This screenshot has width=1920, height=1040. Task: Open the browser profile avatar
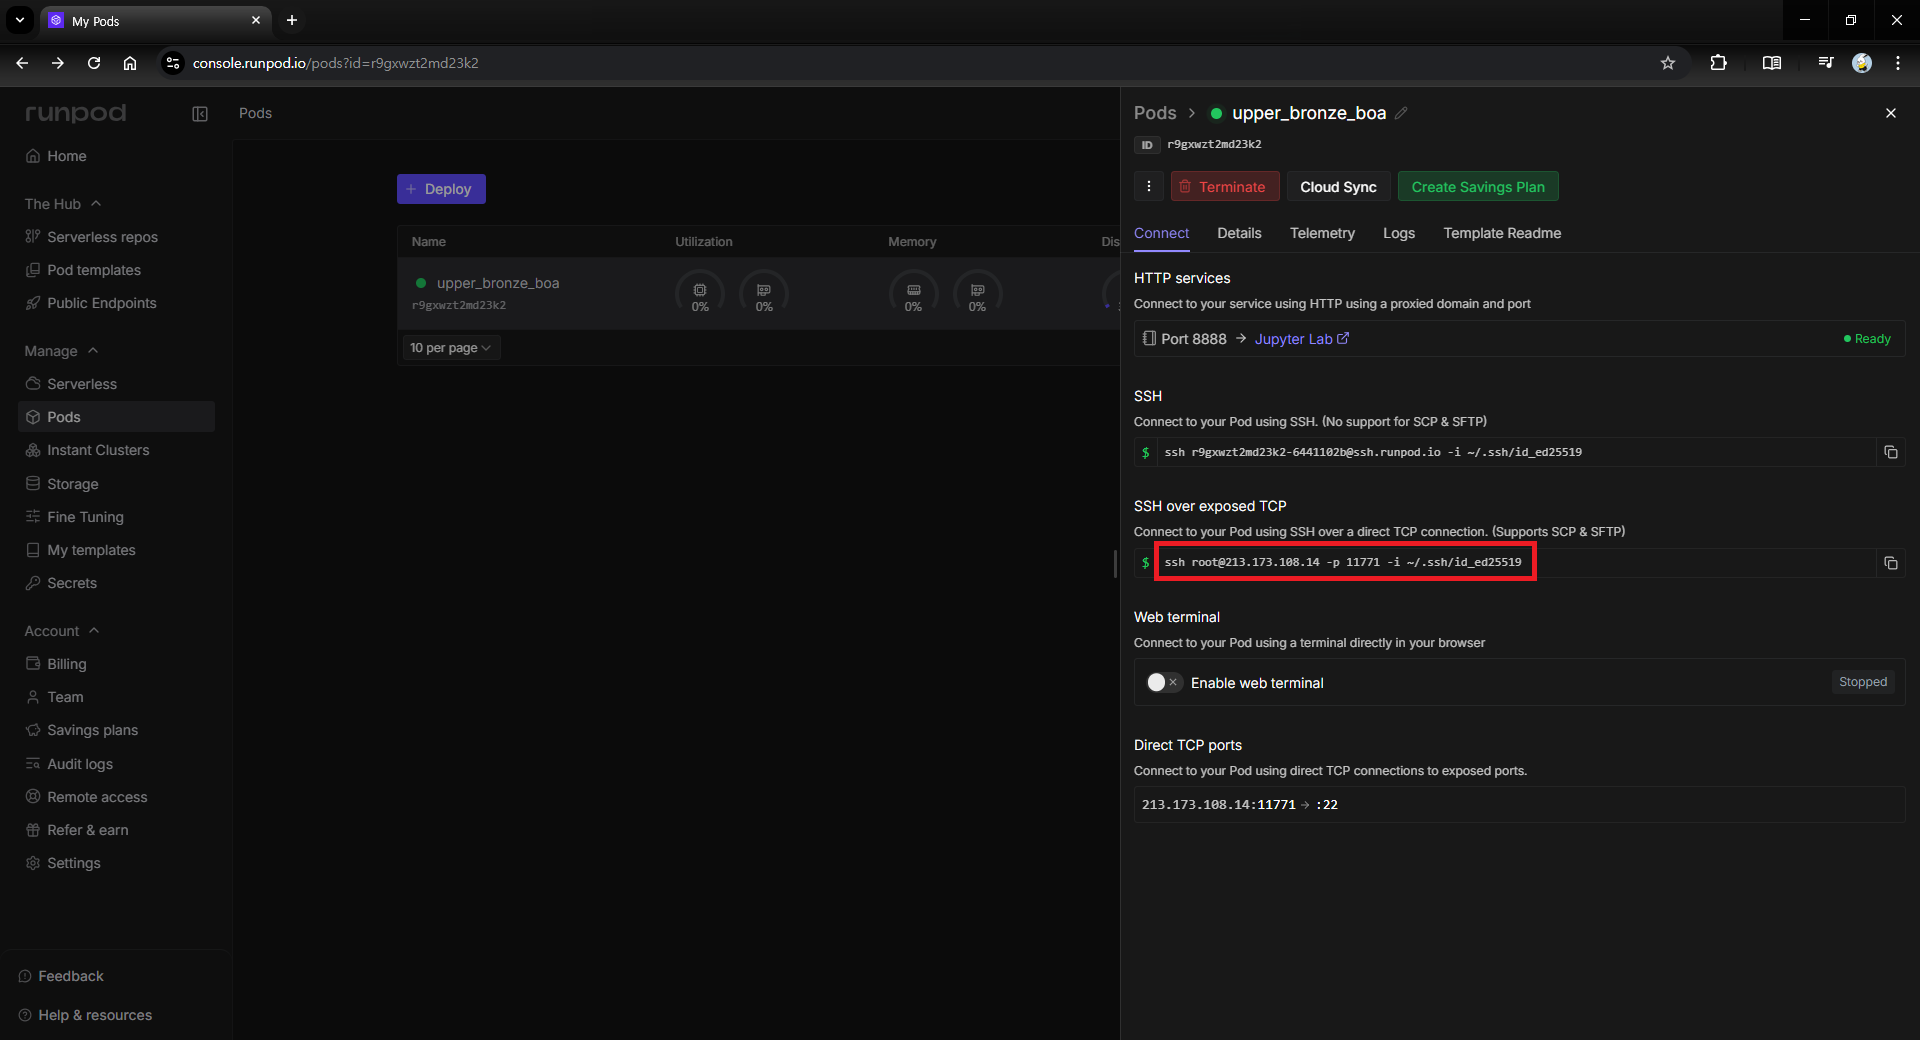(1862, 63)
